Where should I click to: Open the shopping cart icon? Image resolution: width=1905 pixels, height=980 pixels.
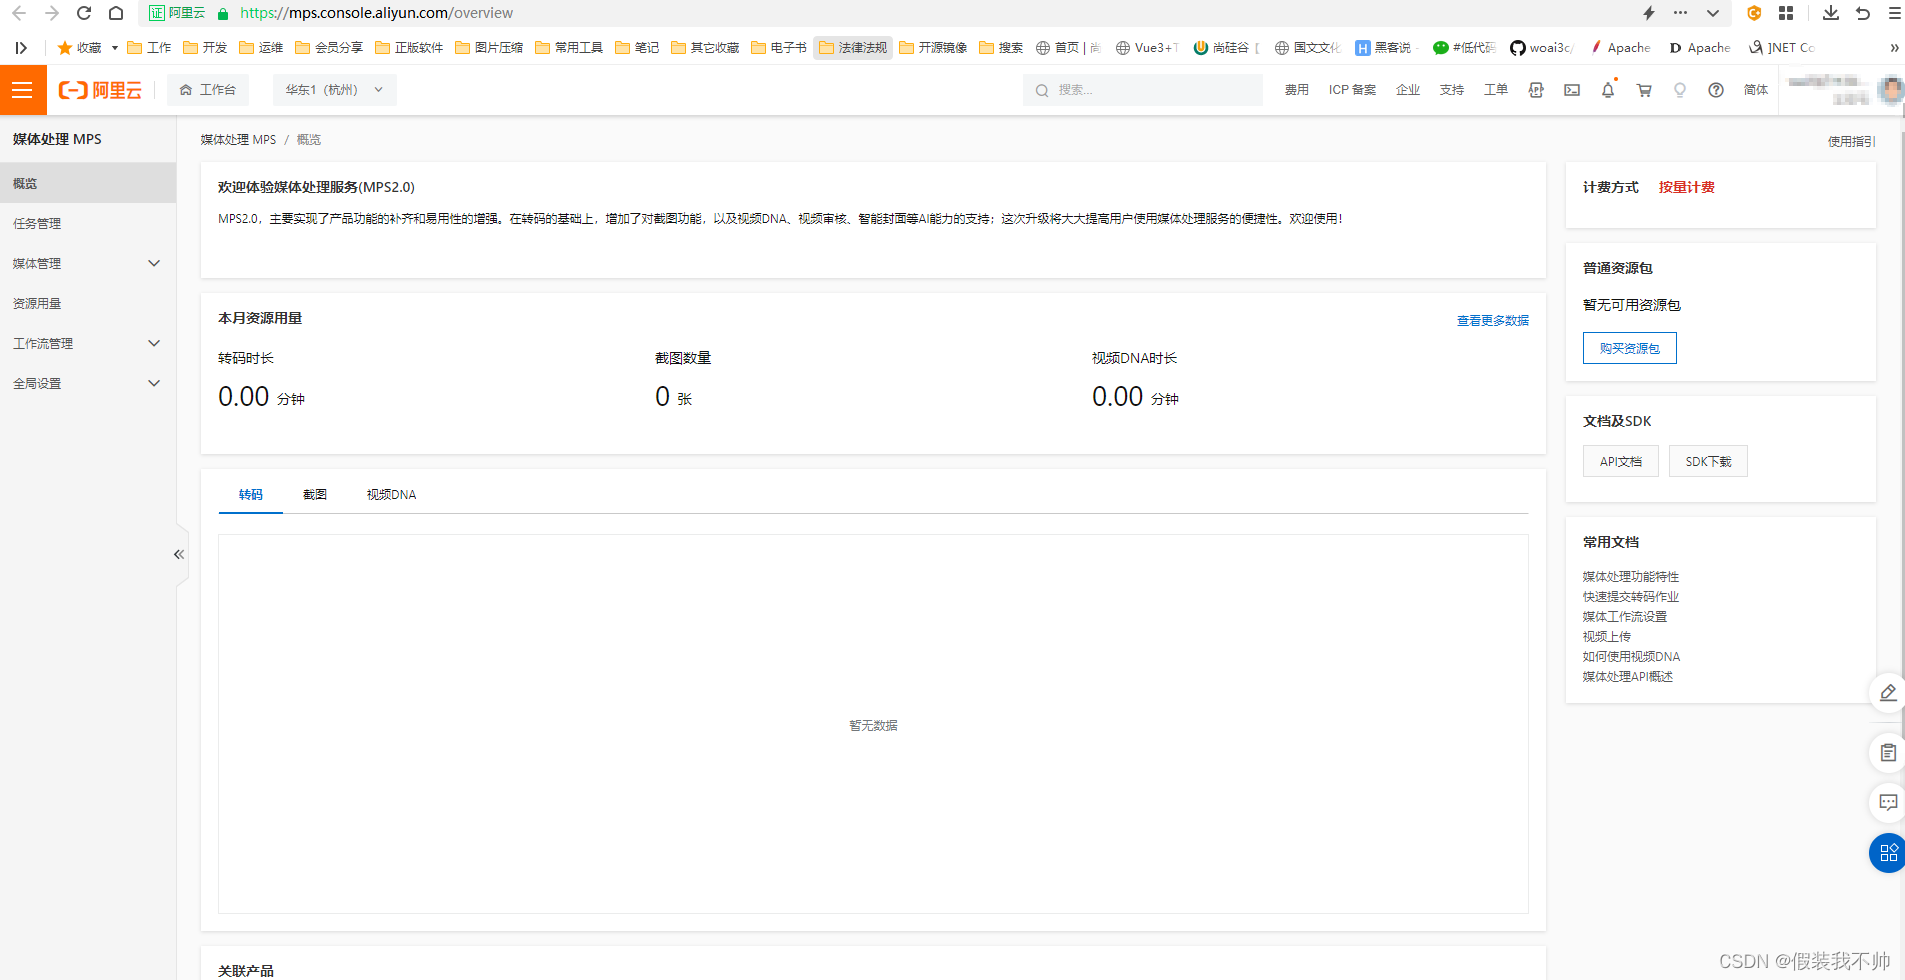[1644, 90]
